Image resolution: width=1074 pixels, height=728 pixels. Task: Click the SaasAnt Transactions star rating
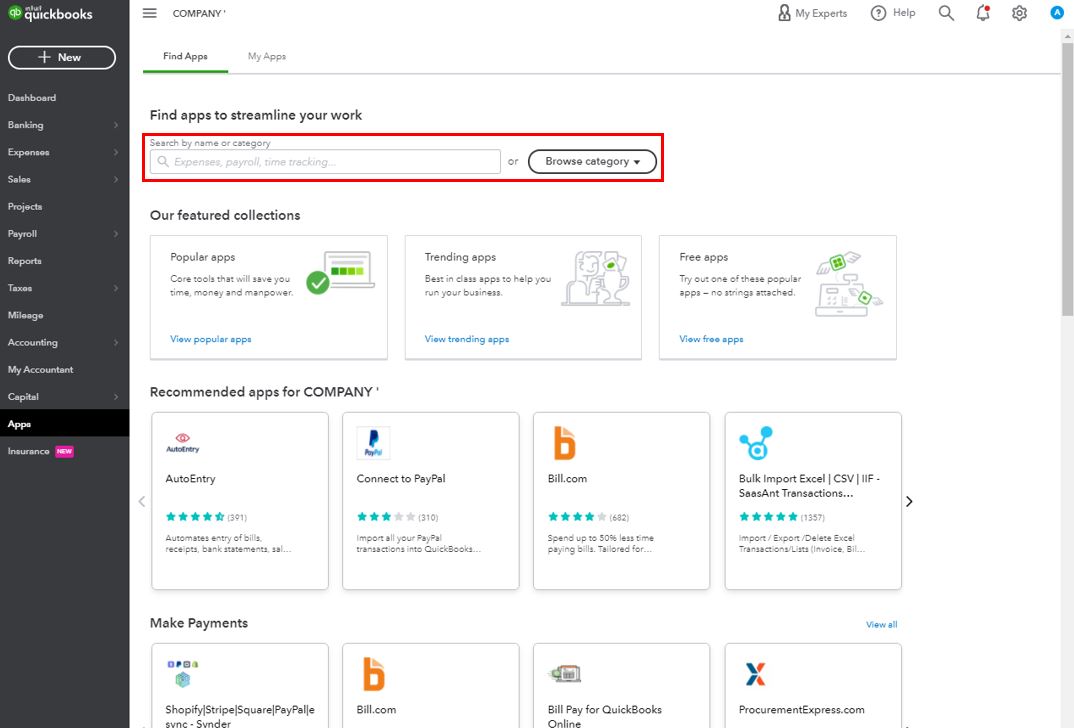[769, 517]
